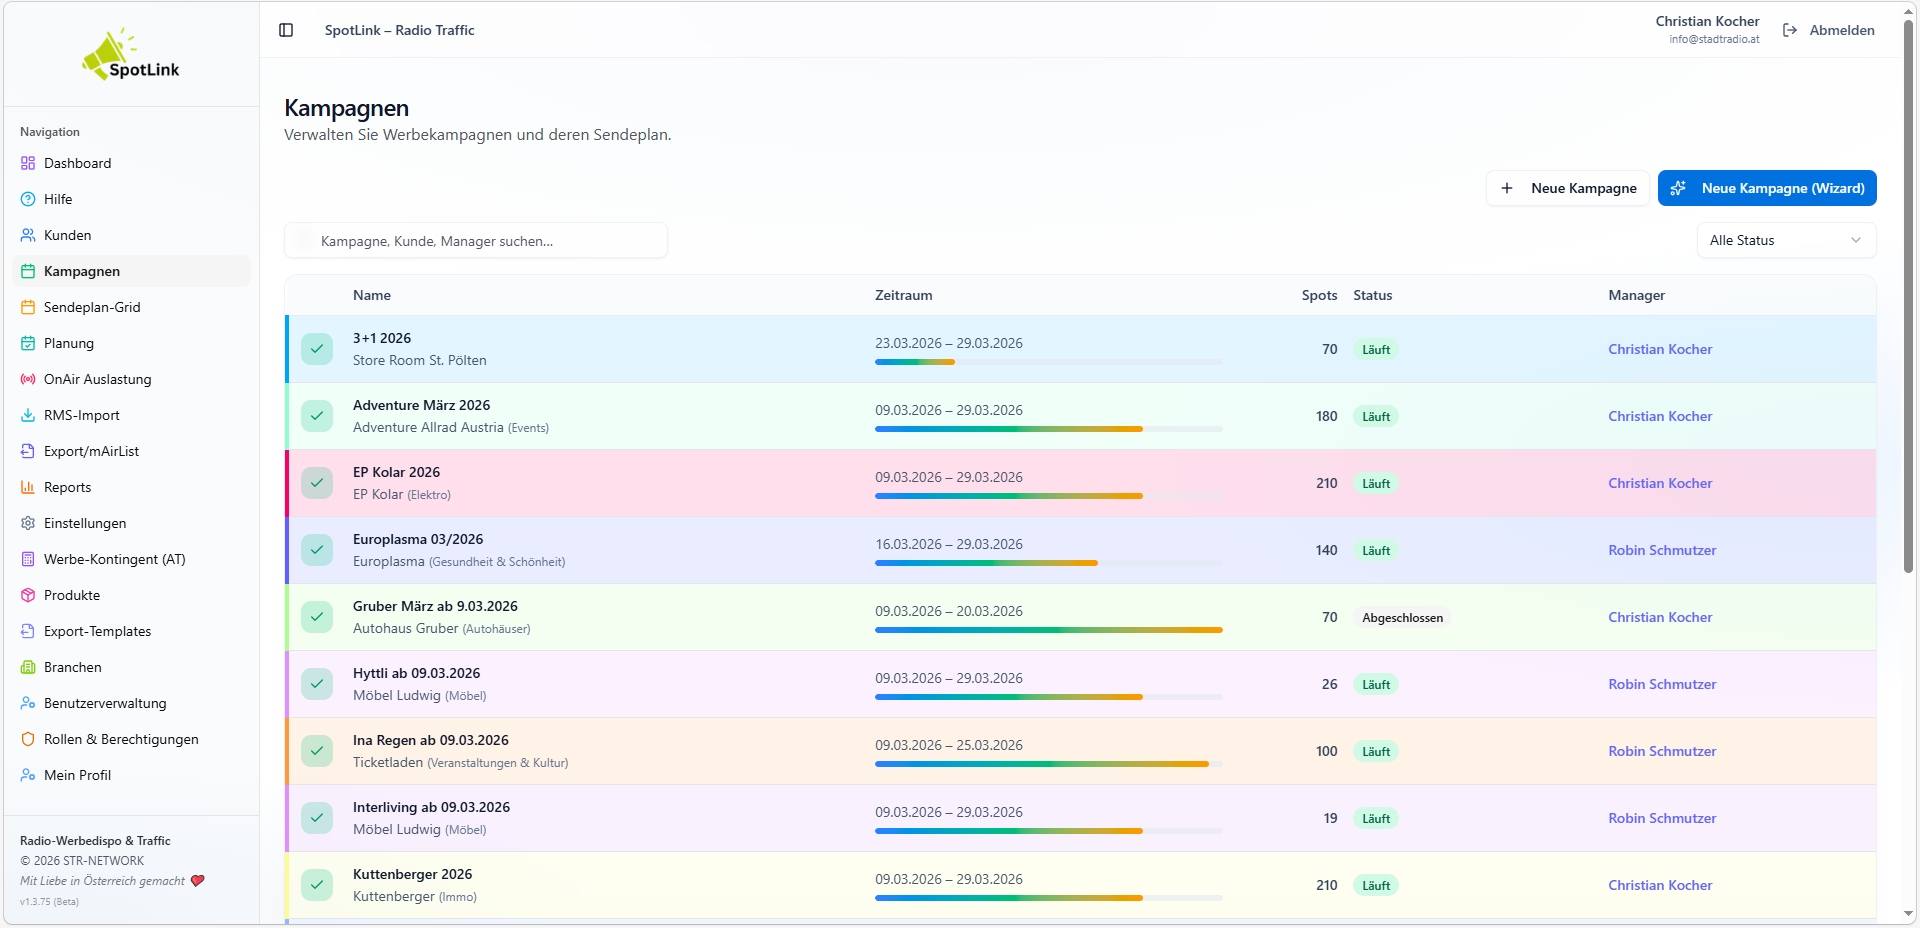Focus the campaign search input field
The width and height of the screenshot is (1920, 928).
point(476,241)
